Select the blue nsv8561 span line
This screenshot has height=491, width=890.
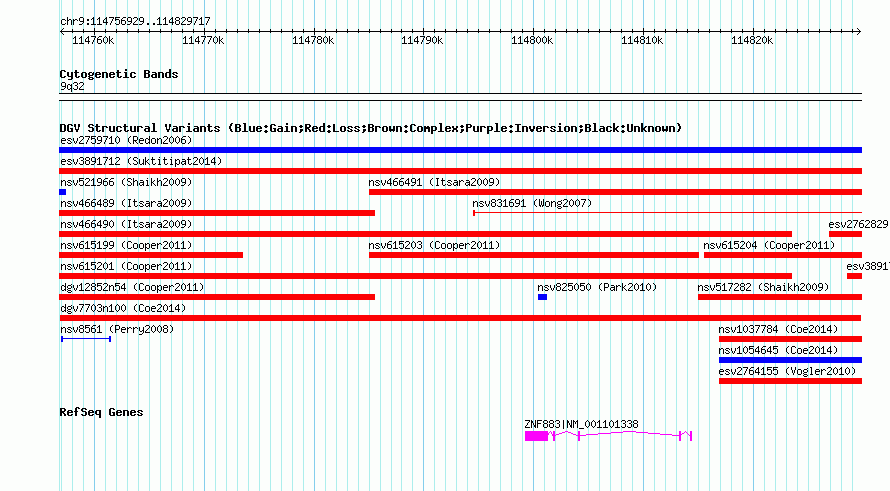(86, 339)
